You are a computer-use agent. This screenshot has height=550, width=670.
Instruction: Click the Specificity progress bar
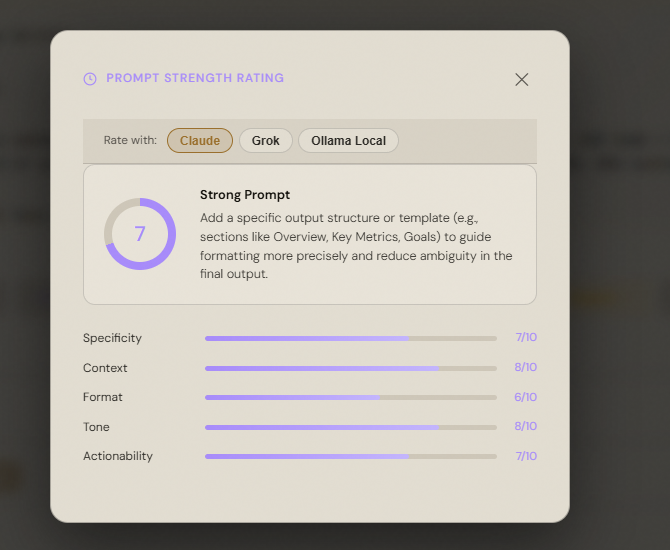tap(351, 338)
